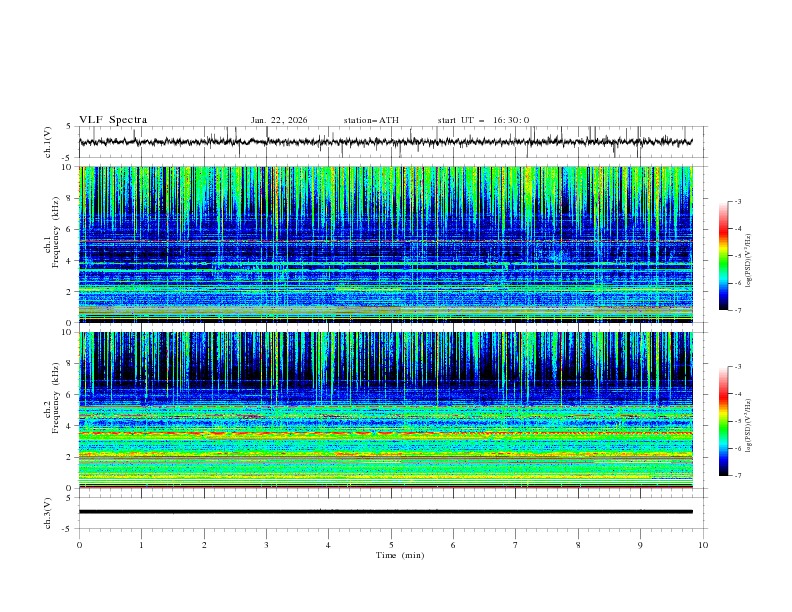Viewport: 792px width, 612px height.
Task: Click the 'station=ATH' label
Action: pyautogui.click(x=371, y=120)
